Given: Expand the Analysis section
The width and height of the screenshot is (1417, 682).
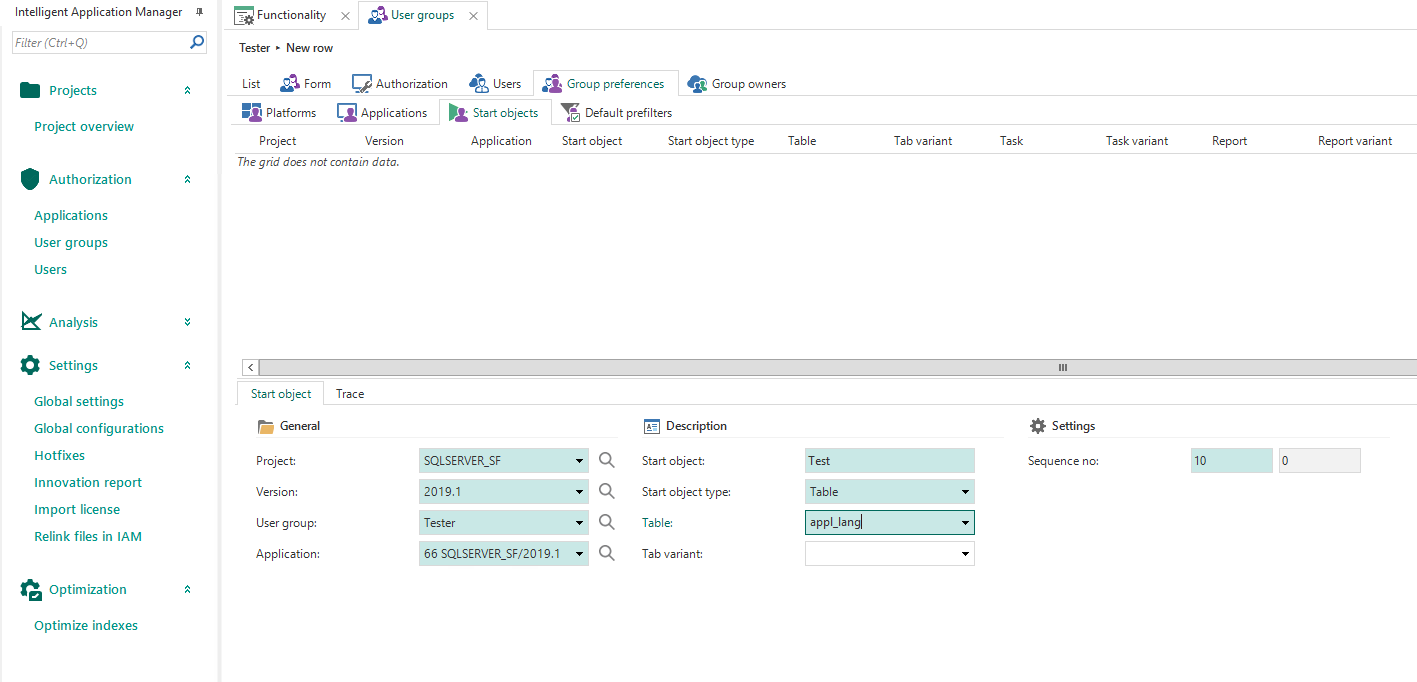Looking at the screenshot, I should tap(187, 322).
